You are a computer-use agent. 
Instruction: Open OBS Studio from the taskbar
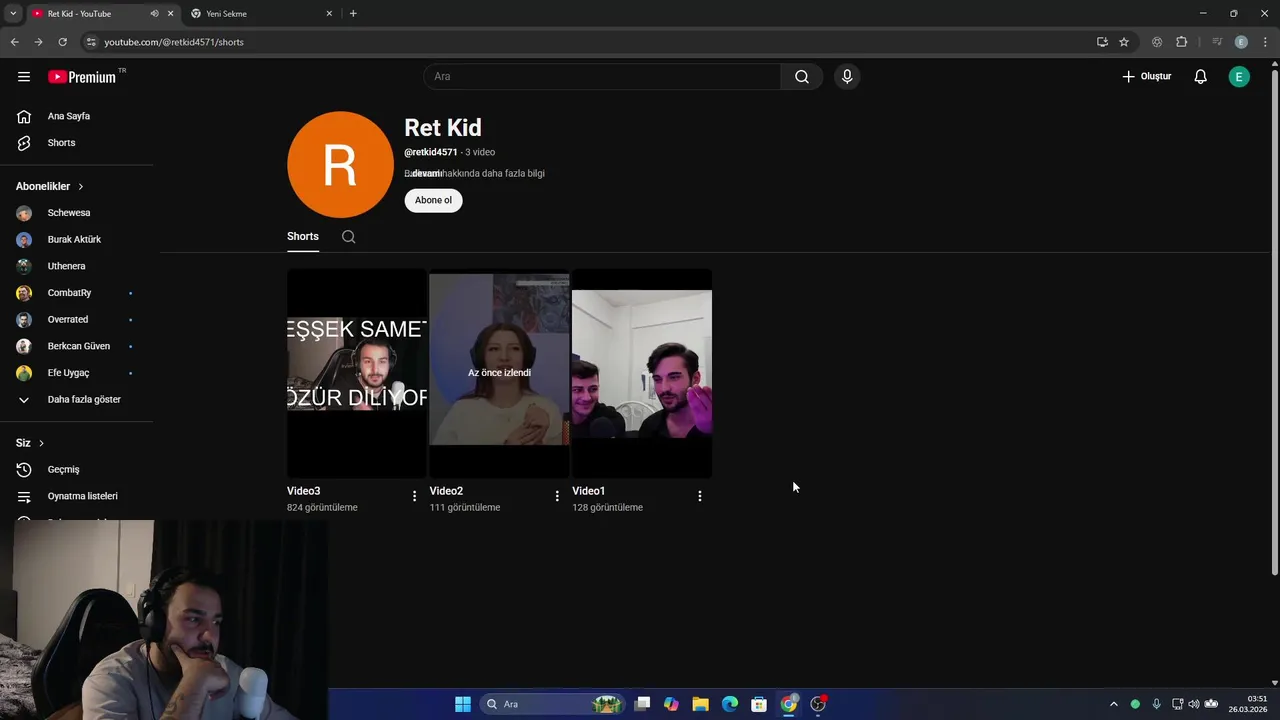coord(818,704)
